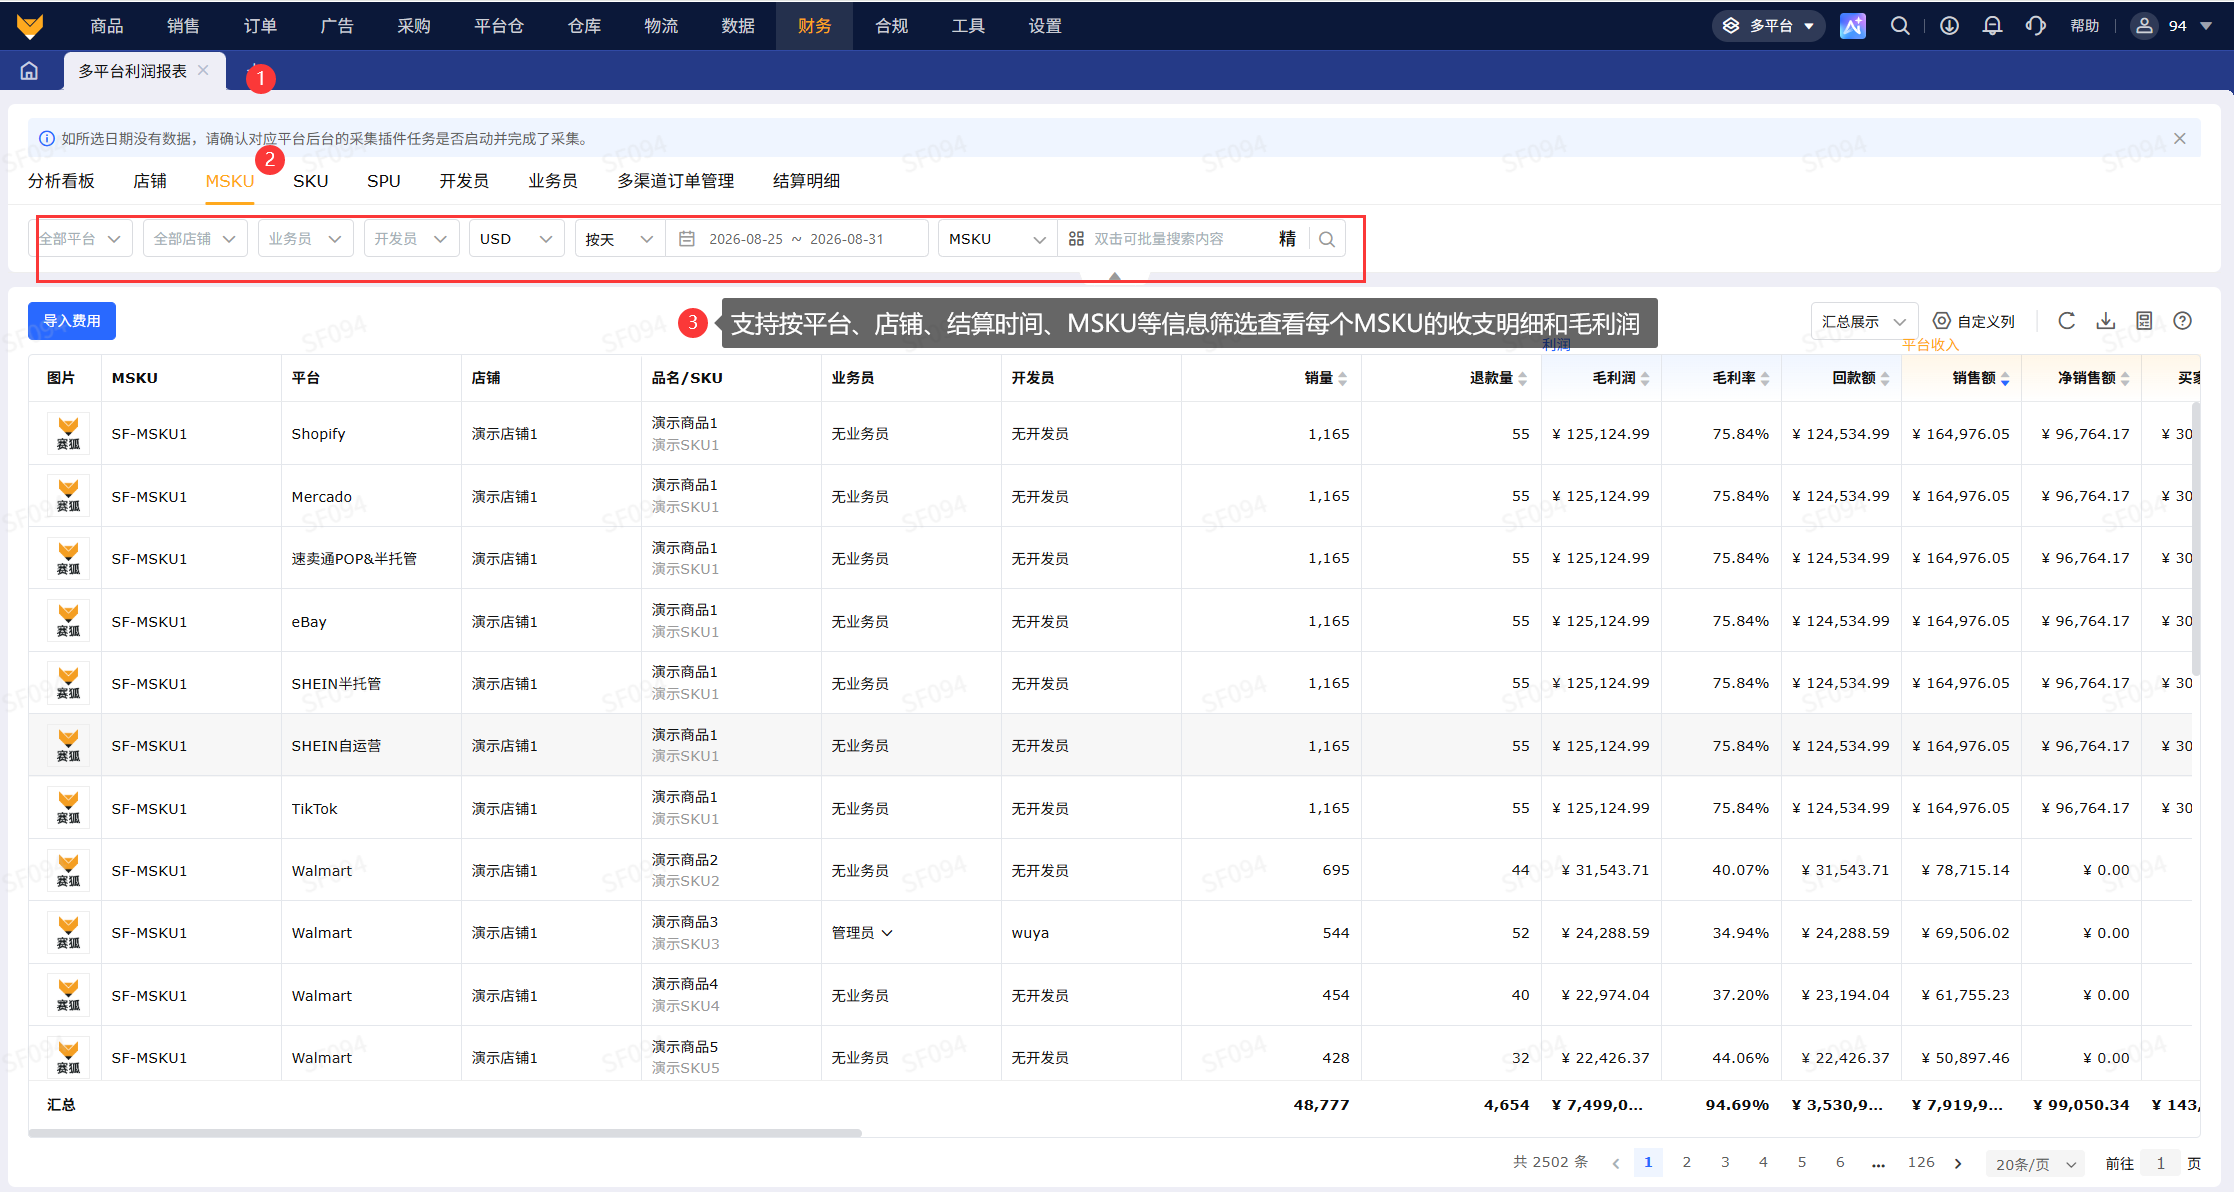Toggle the 精 exact search mode
Viewport: 2234px width, 1192px height.
pos(1287,239)
